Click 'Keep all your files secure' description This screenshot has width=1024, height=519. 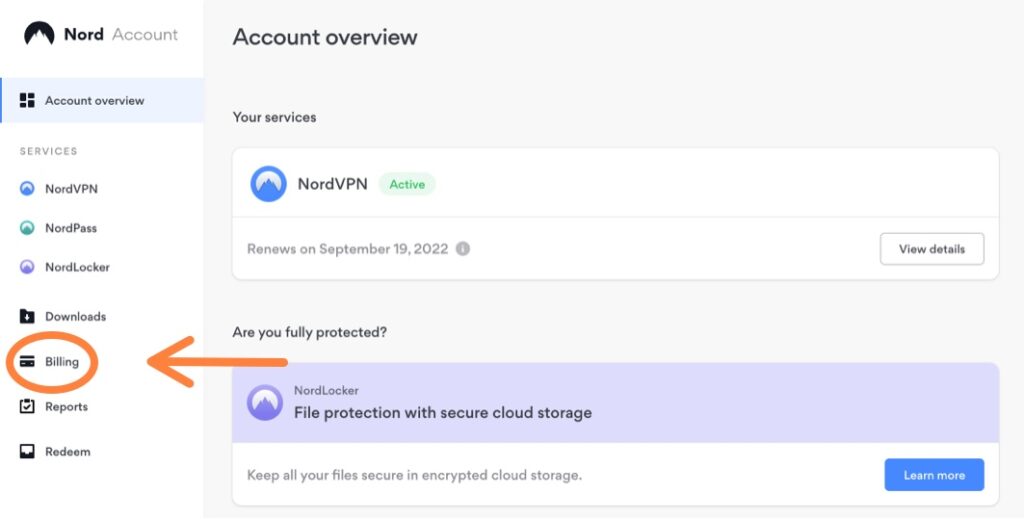click(x=414, y=475)
